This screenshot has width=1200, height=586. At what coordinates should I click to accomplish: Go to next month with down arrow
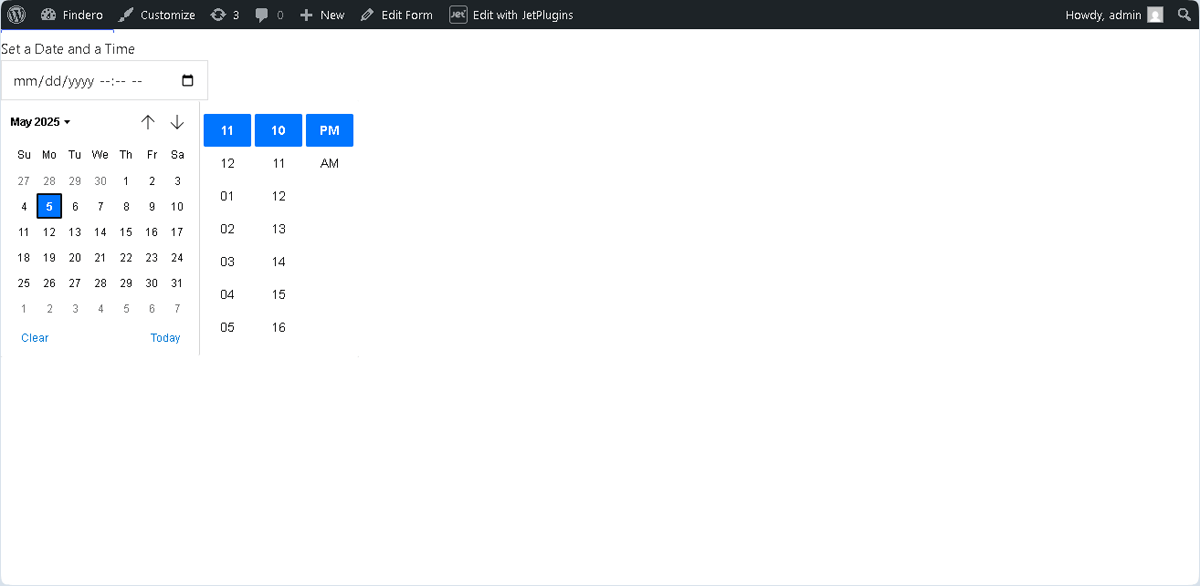pos(177,121)
